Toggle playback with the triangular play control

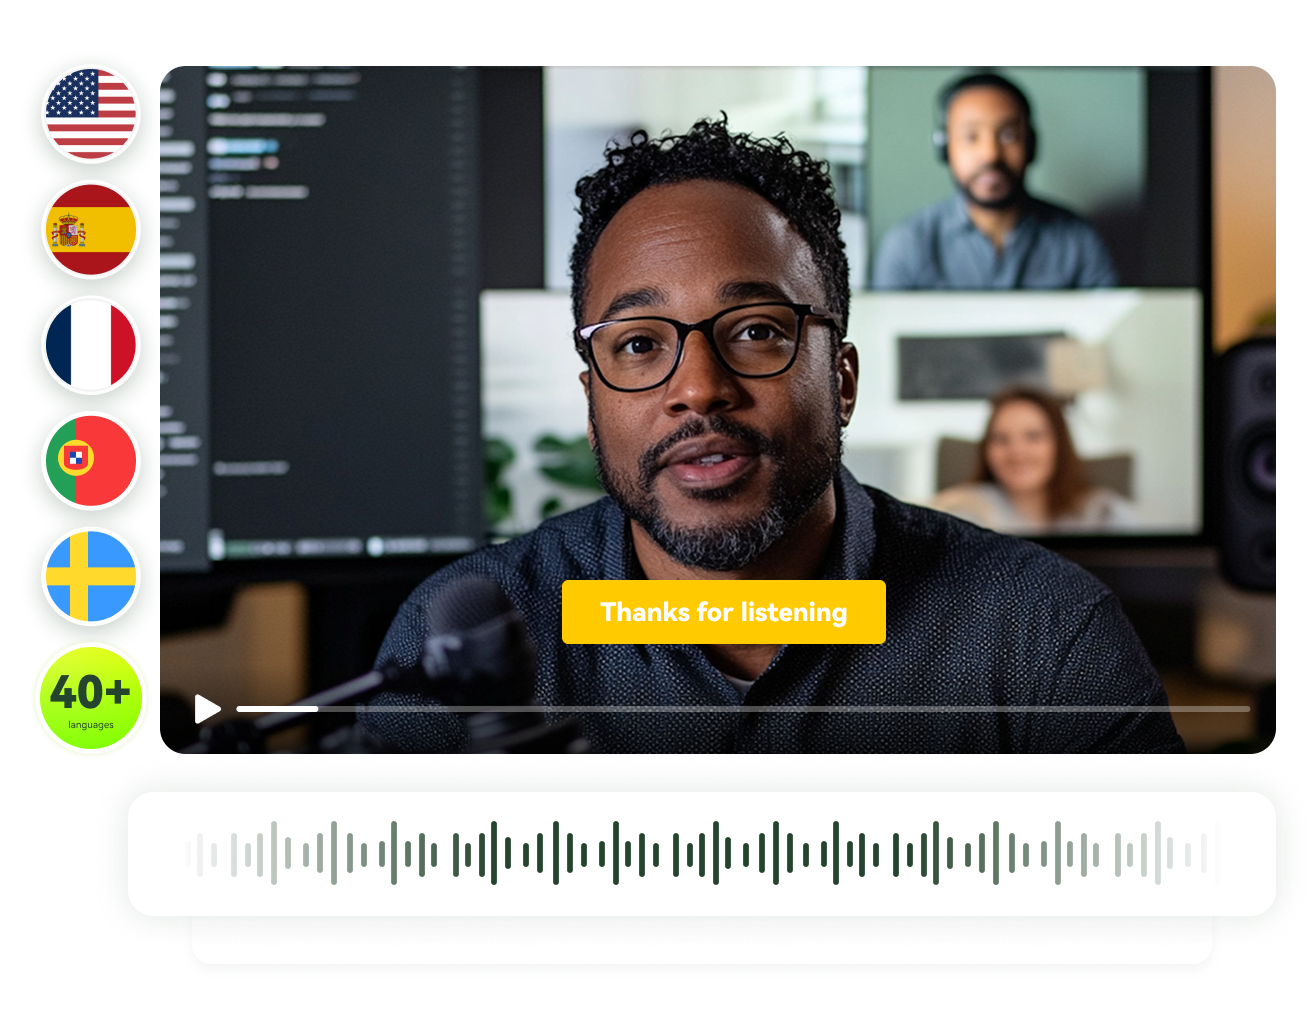tap(207, 709)
